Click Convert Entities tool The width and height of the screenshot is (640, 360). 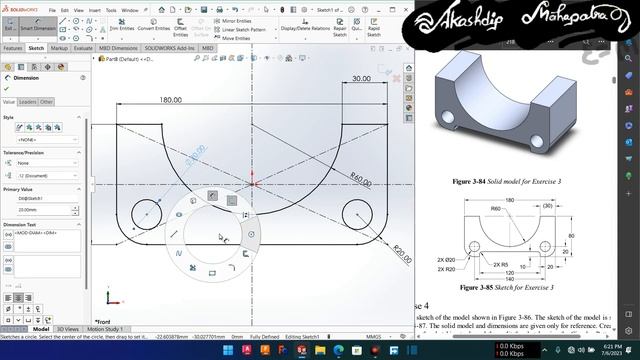(153, 24)
